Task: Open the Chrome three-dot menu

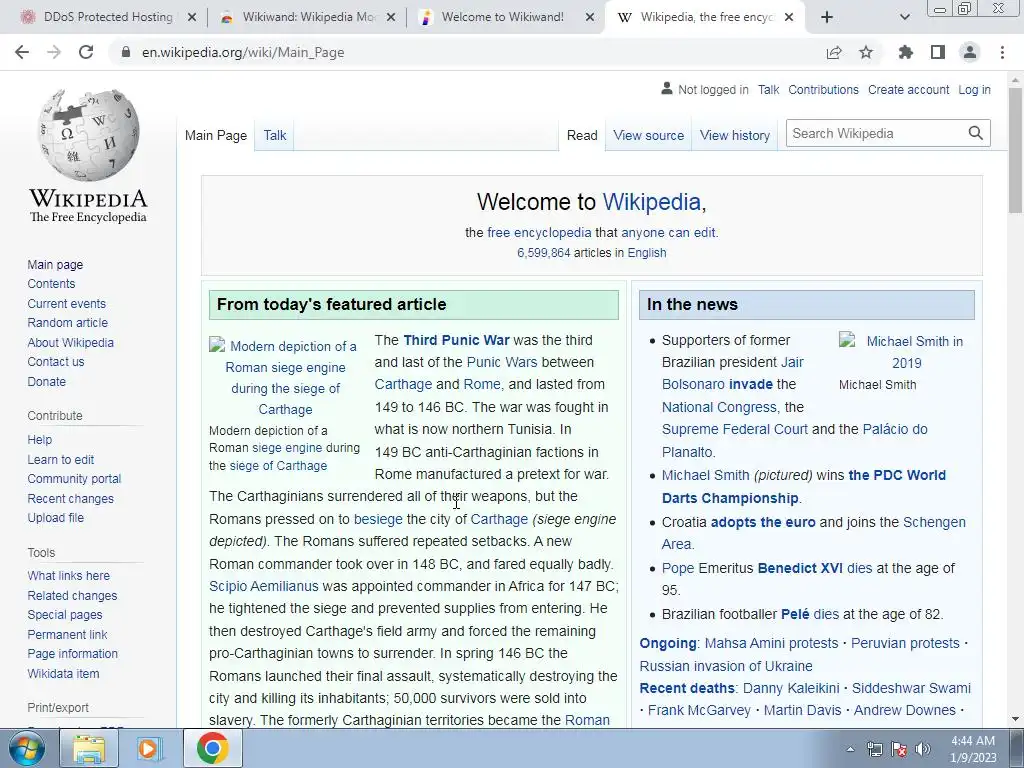Action: pyautogui.click(x=1002, y=52)
